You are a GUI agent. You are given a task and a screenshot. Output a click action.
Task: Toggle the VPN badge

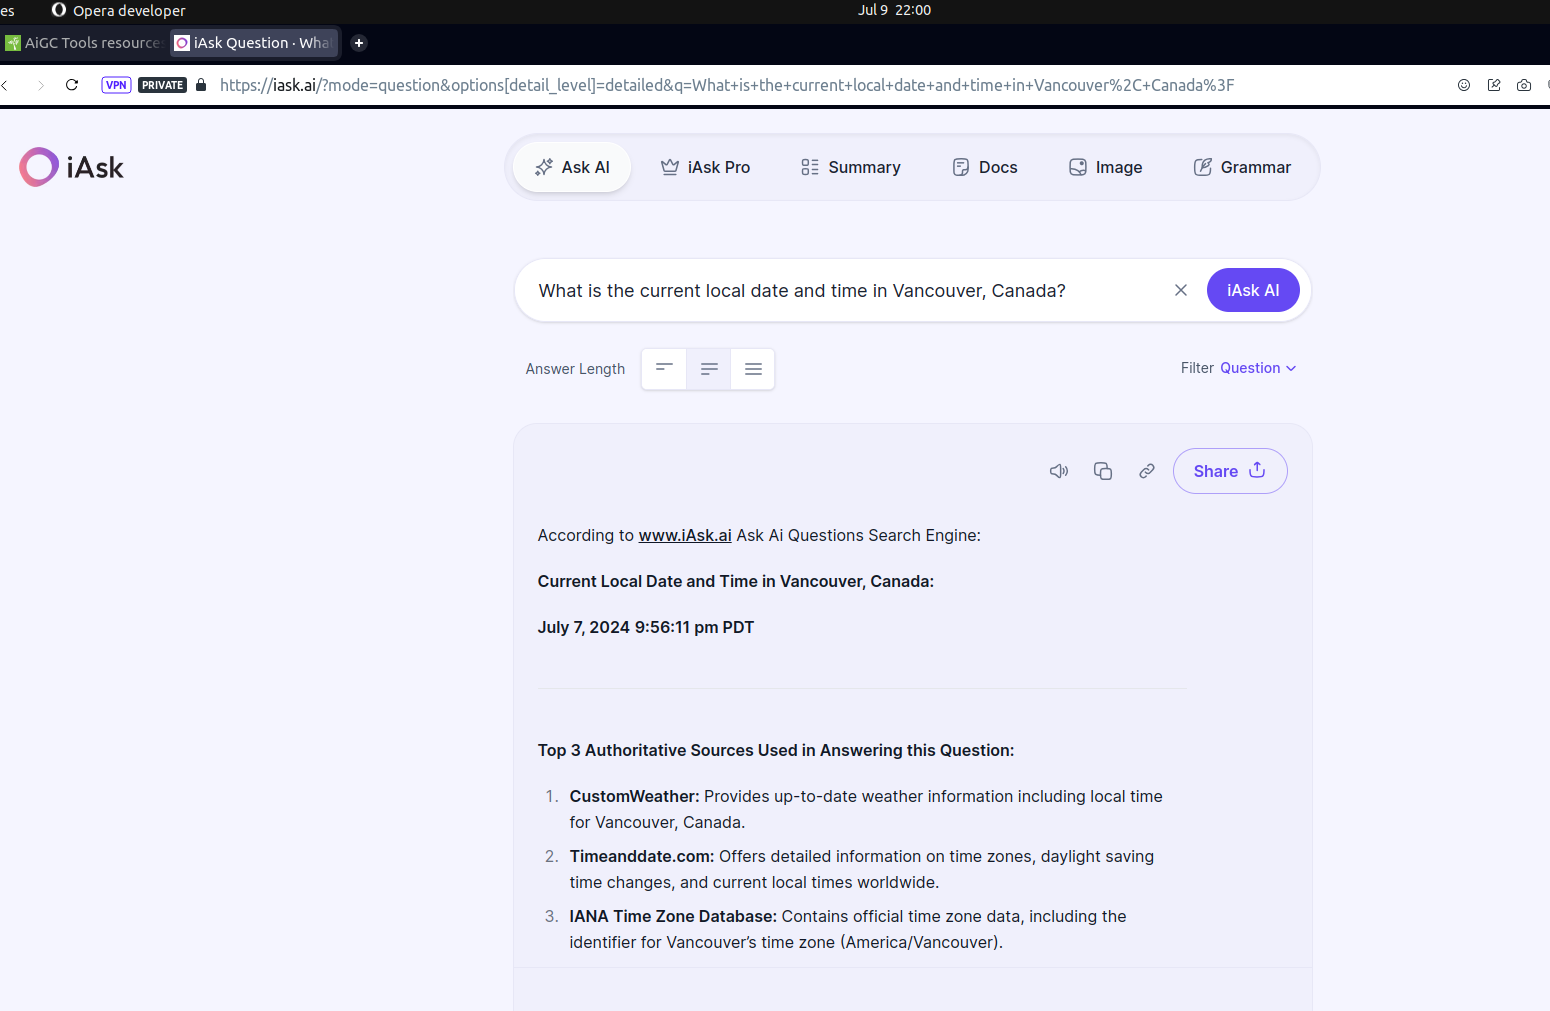point(116,85)
